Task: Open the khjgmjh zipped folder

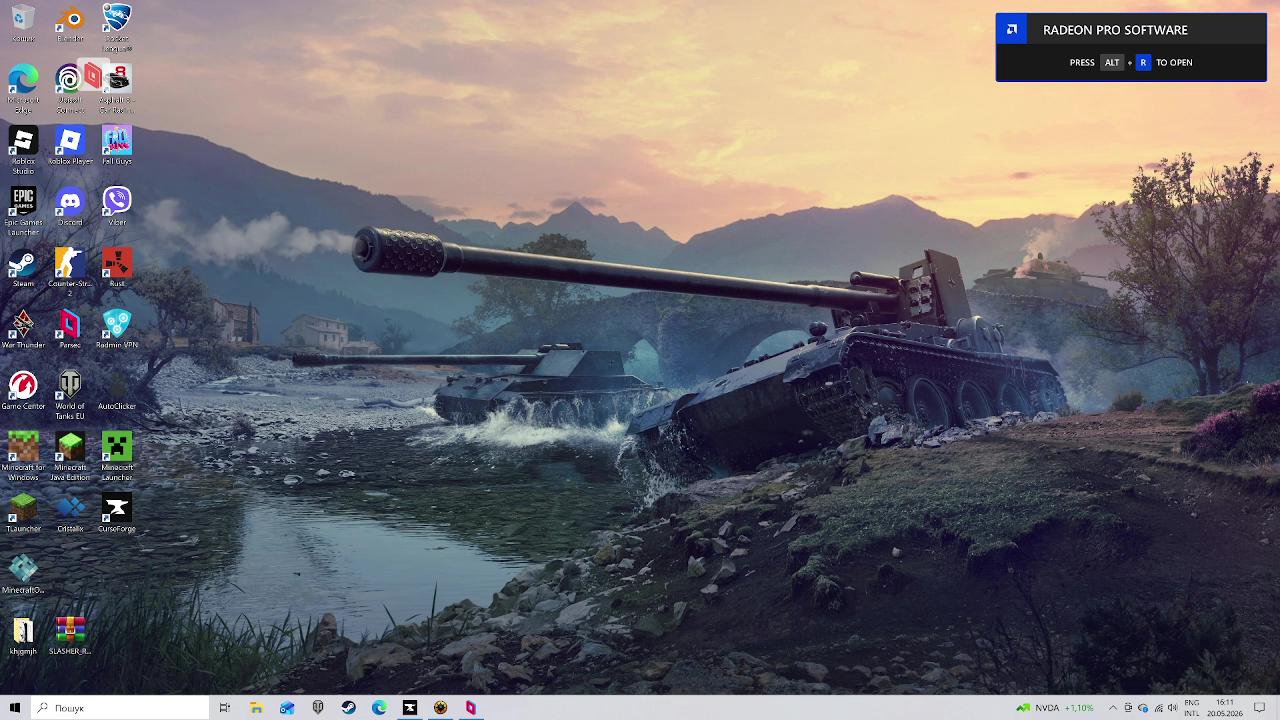Action: tap(23, 635)
